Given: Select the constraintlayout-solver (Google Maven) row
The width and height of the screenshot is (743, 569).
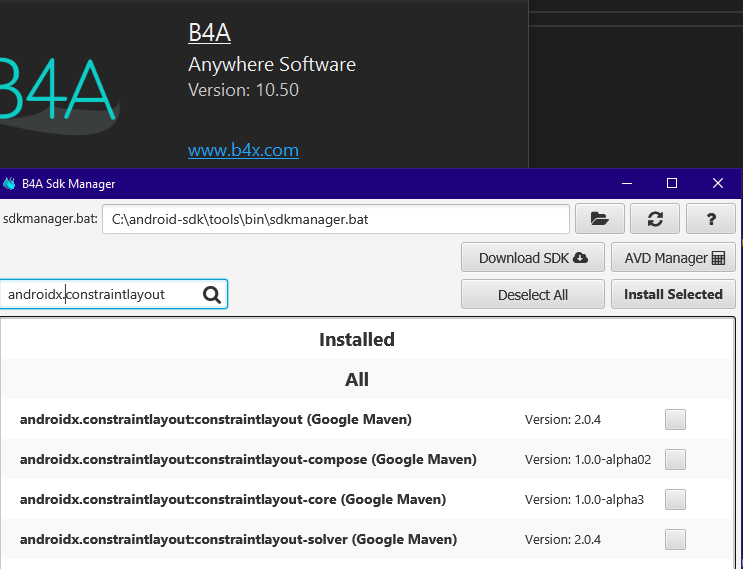Looking at the screenshot, I should (x=368, y=539).
